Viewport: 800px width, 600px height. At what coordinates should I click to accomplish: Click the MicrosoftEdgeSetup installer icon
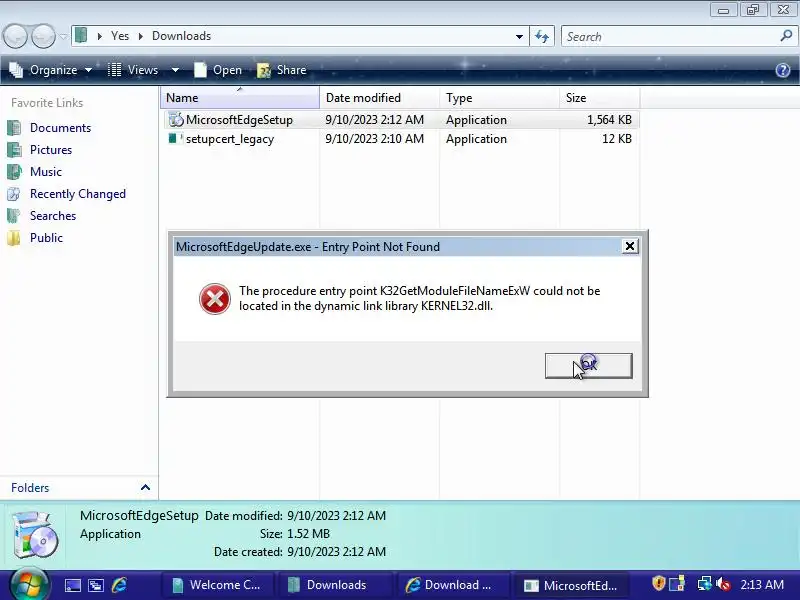[x=176, y=120]
